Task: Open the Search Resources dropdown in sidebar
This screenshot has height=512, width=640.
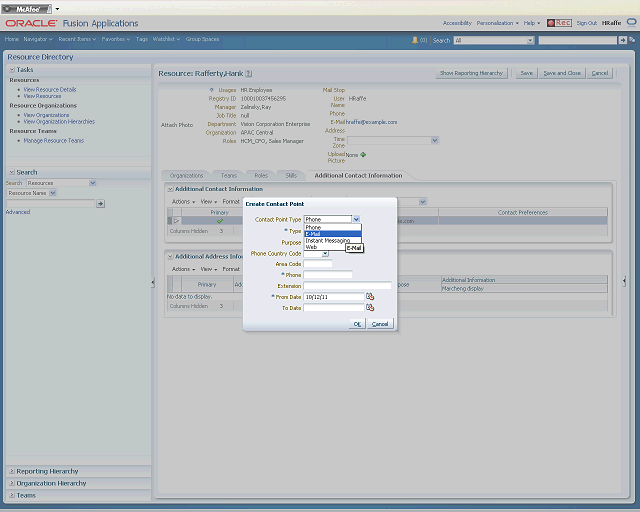Action: click(93, 183)
